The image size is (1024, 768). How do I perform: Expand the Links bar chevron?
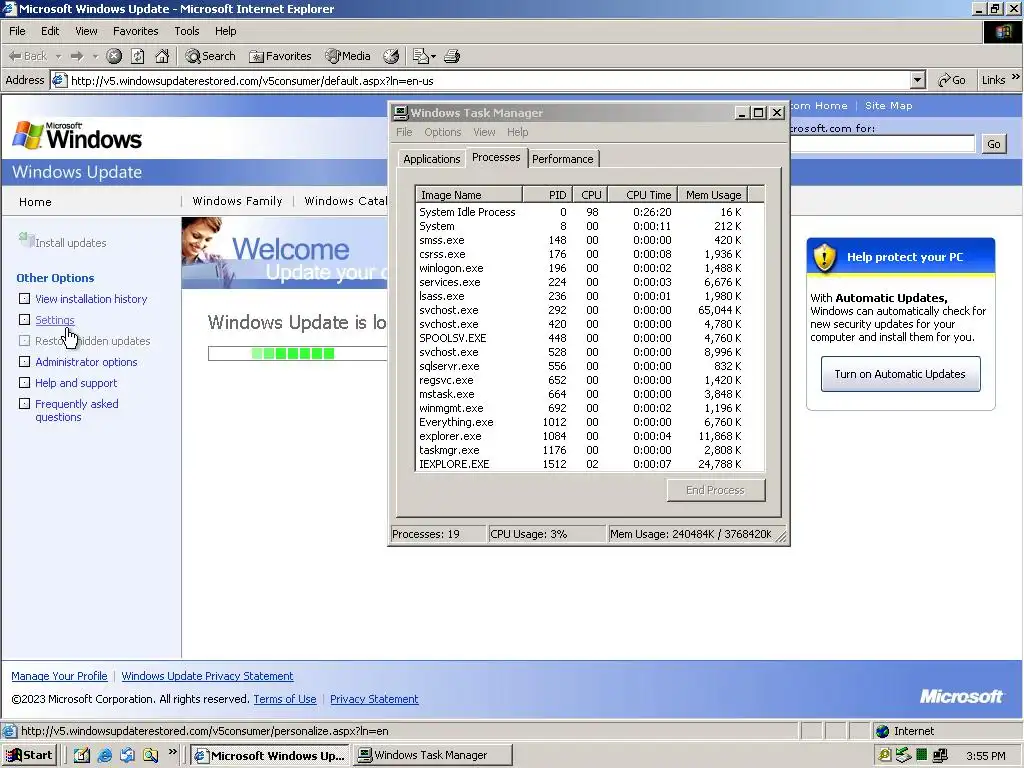point(1016,77)
